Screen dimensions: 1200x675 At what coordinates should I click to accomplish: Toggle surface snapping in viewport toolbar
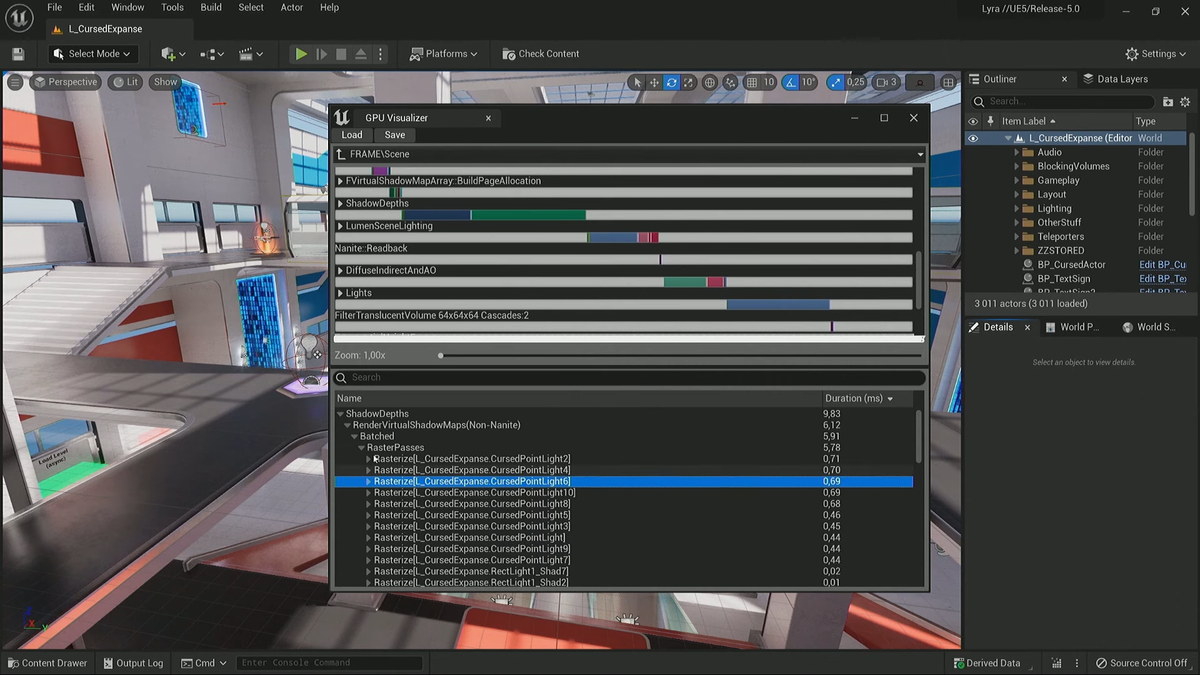pos(731,82)
